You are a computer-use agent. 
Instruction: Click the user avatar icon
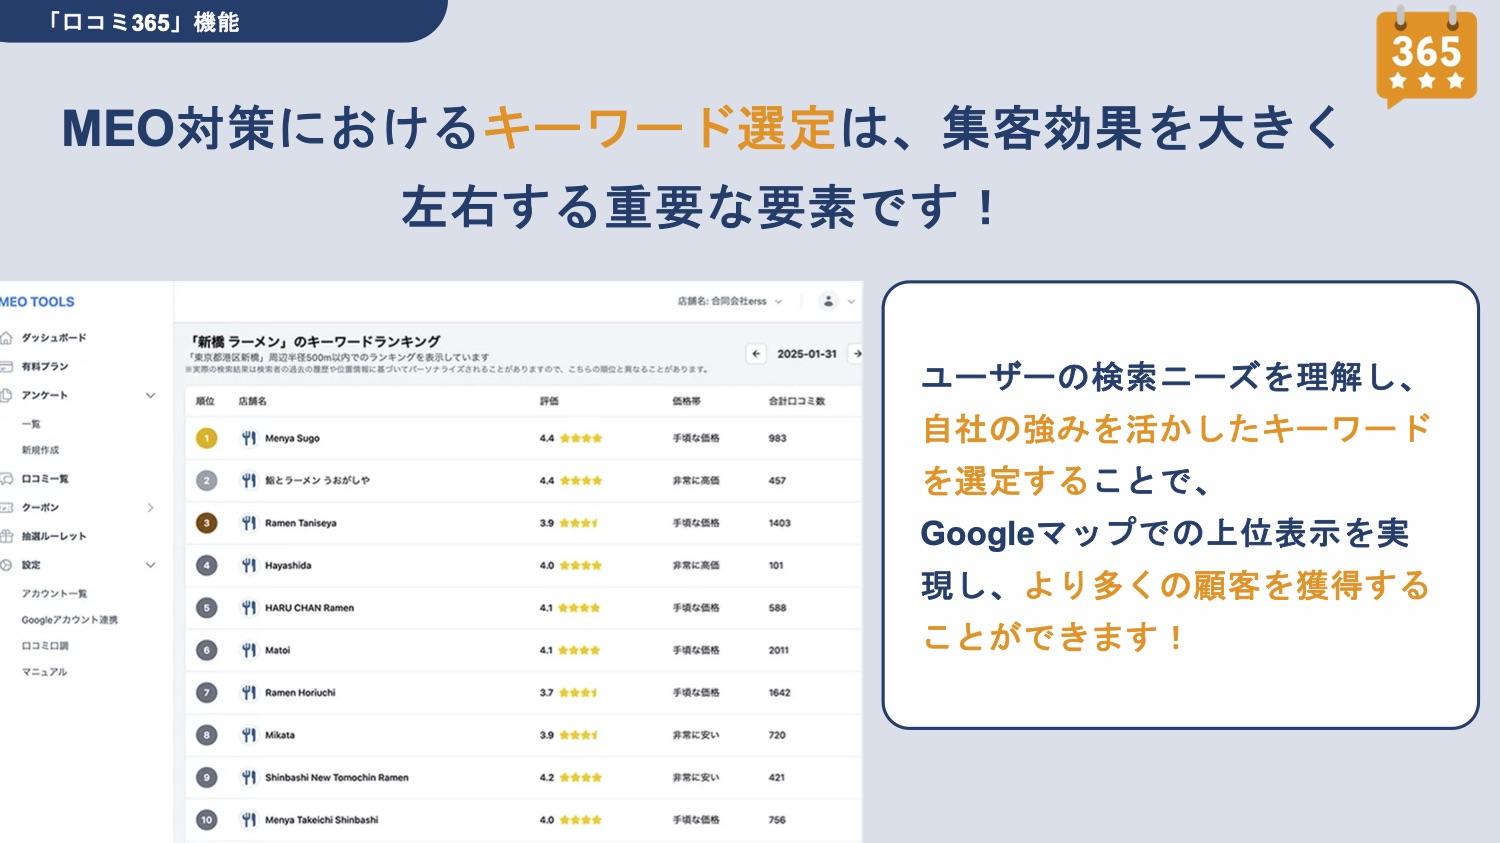828,301
